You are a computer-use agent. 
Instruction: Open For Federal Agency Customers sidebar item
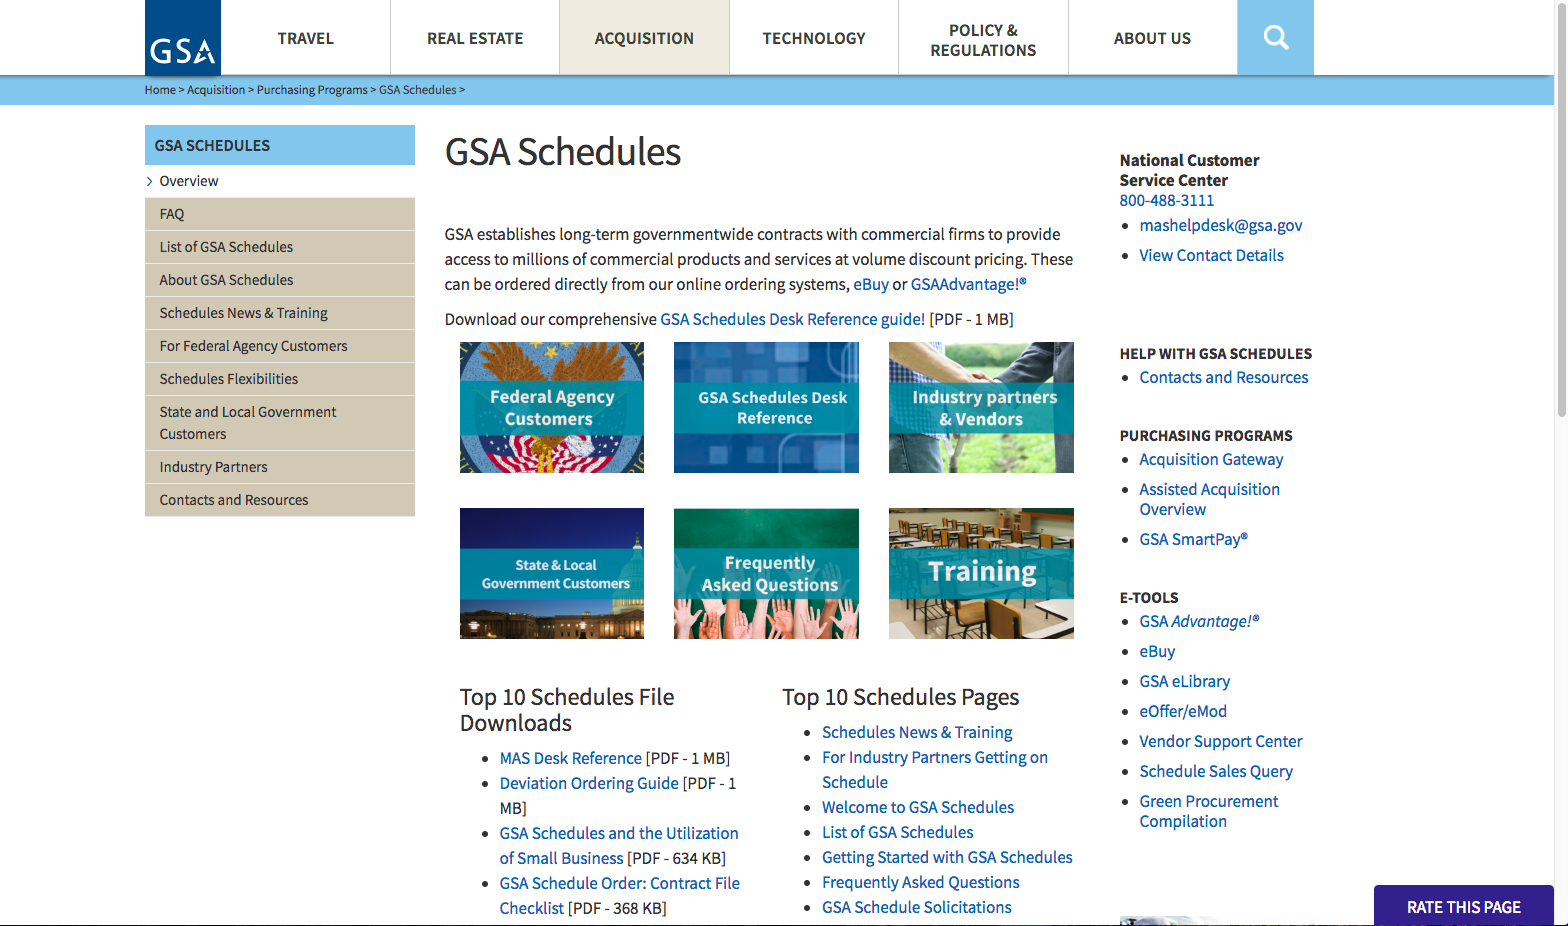tap(280, 346)
